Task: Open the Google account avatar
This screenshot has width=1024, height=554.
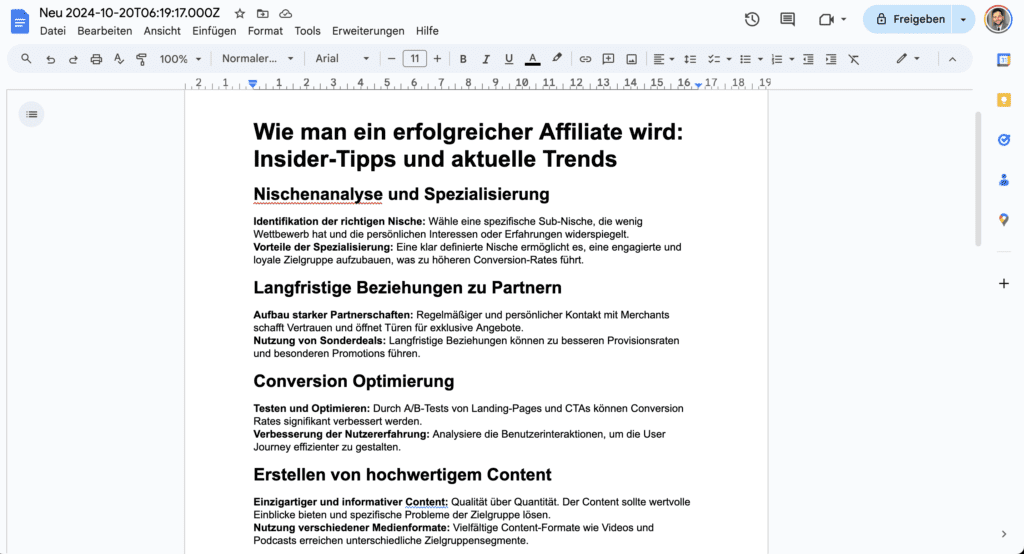Action: coord(998,19)
